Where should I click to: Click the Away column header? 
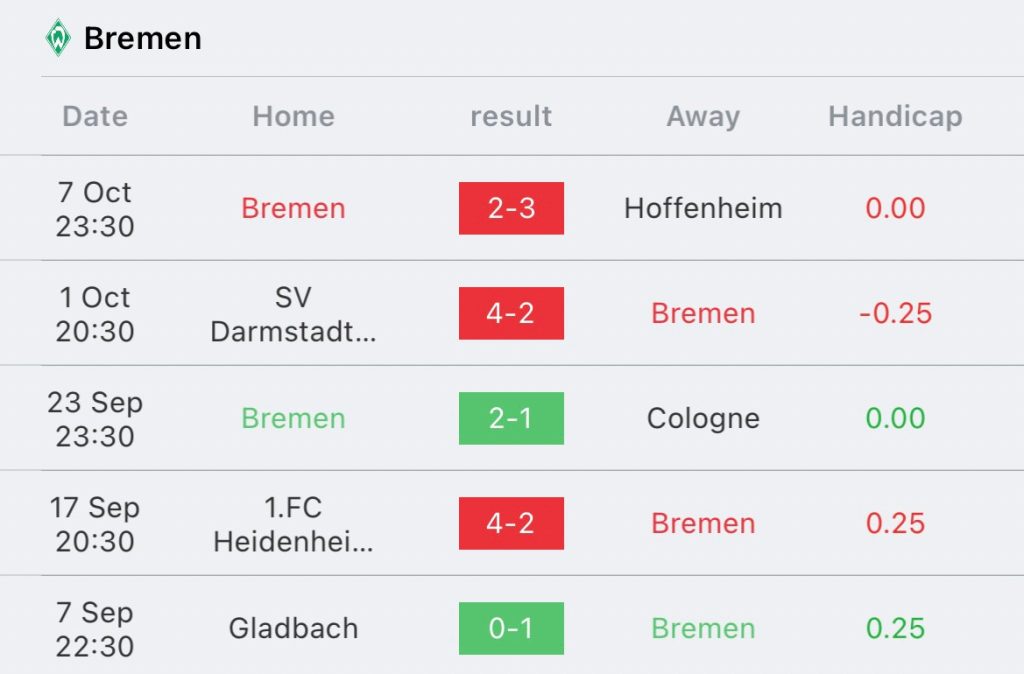pos(703,117)
